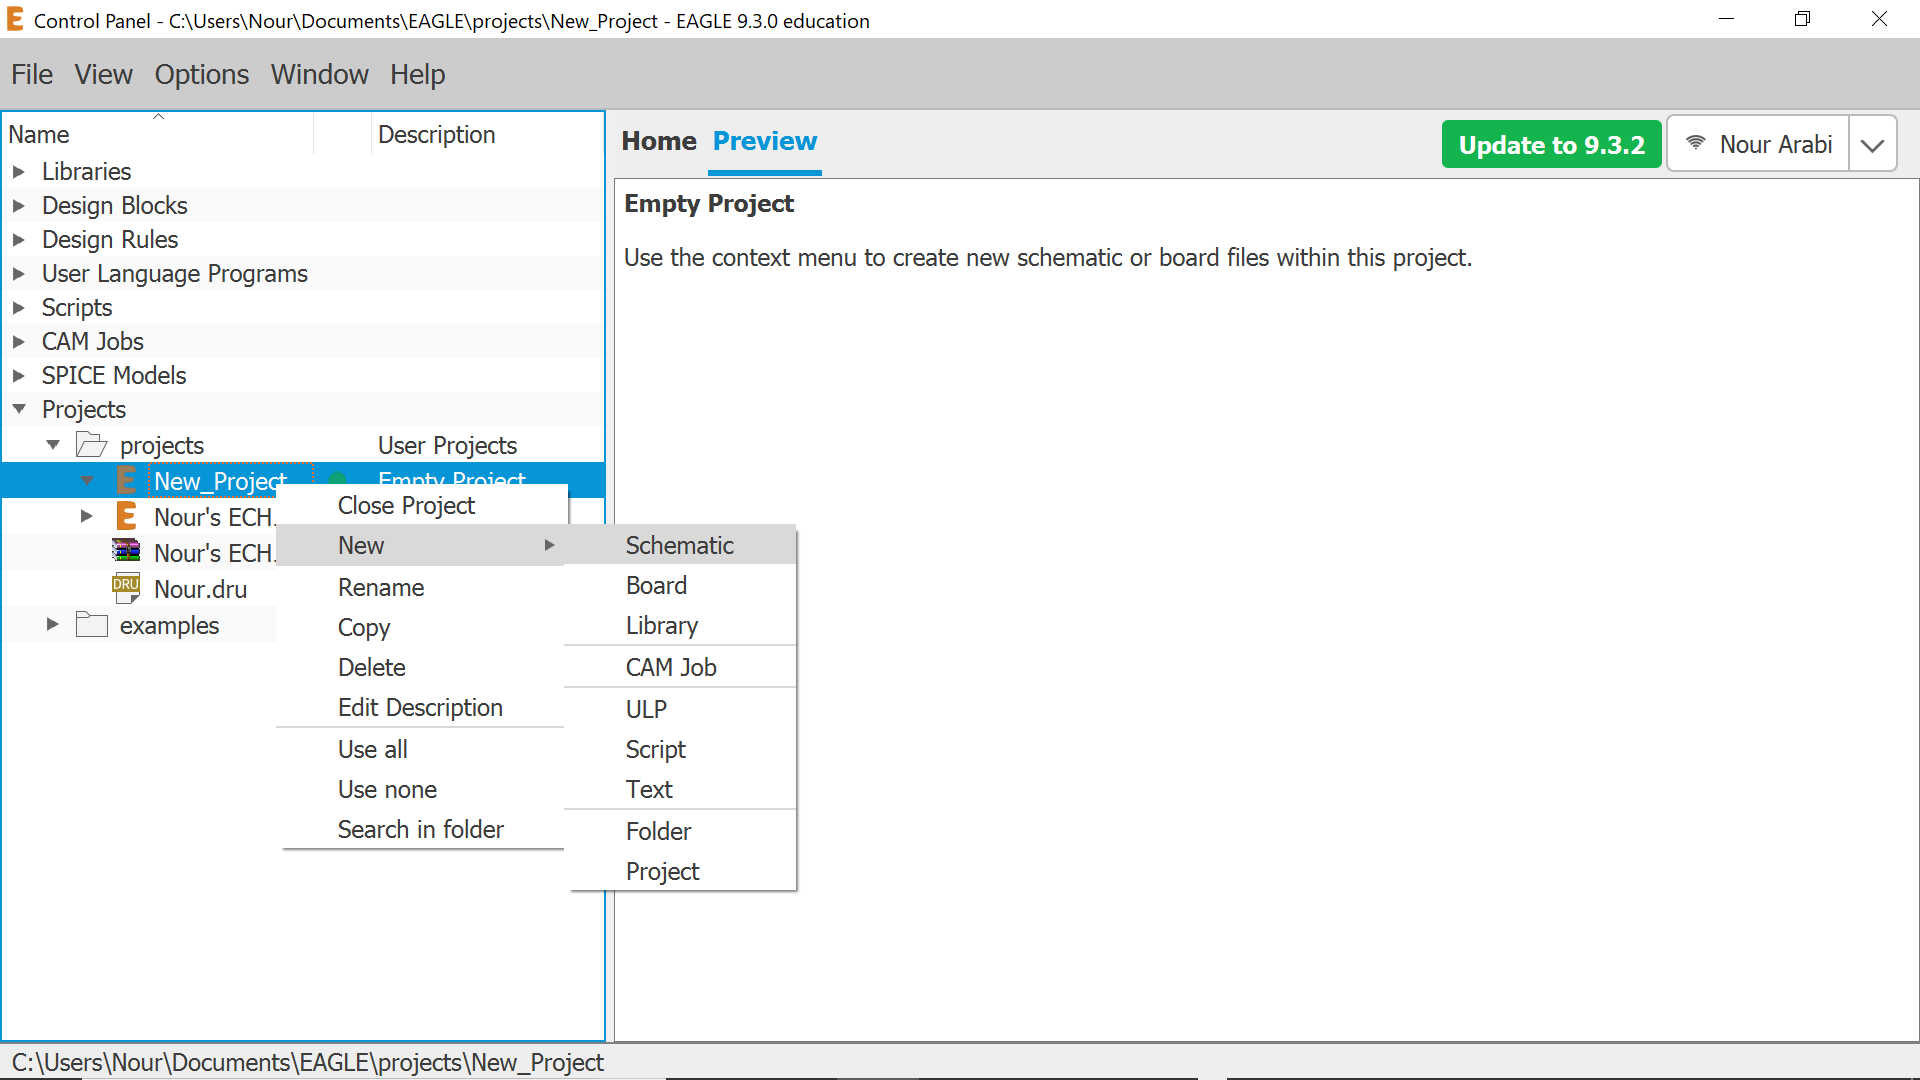The height and width of the screenshot is (1080, 1920).
Task: Open the Options menu
Action: (x=201, y=74)
